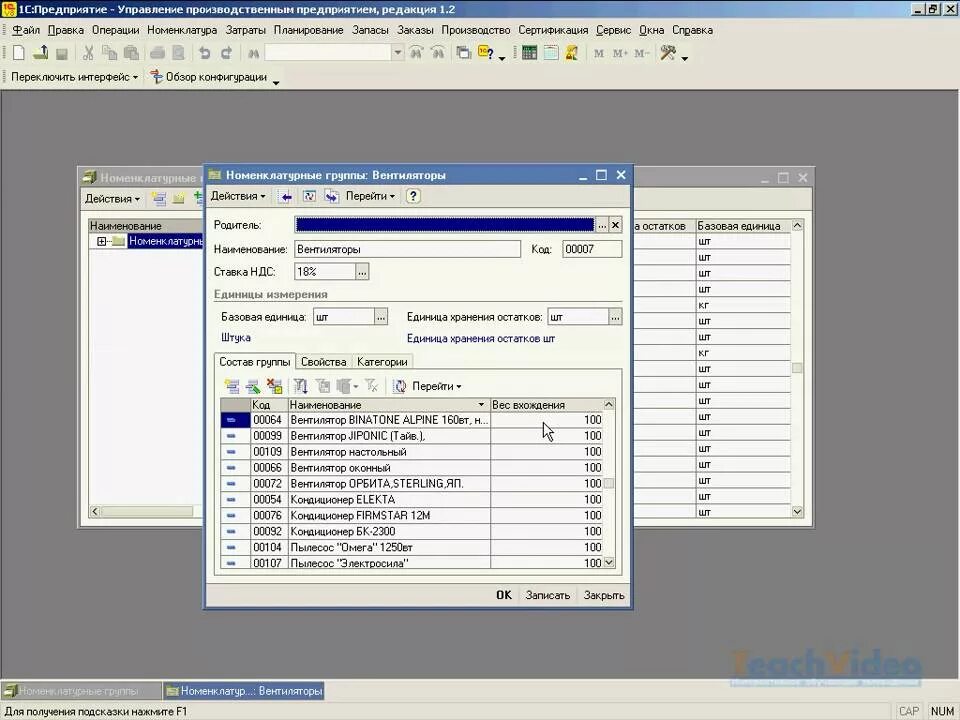Click the Ставка НДС selection ellipsis button
This screenshot has width=960, height=720.
(x=362, y=272)
